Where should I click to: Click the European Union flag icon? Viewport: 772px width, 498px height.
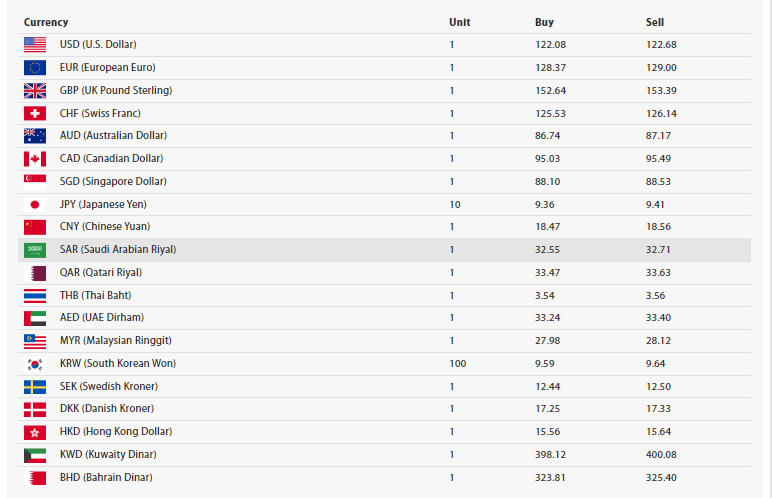point(35,67)
